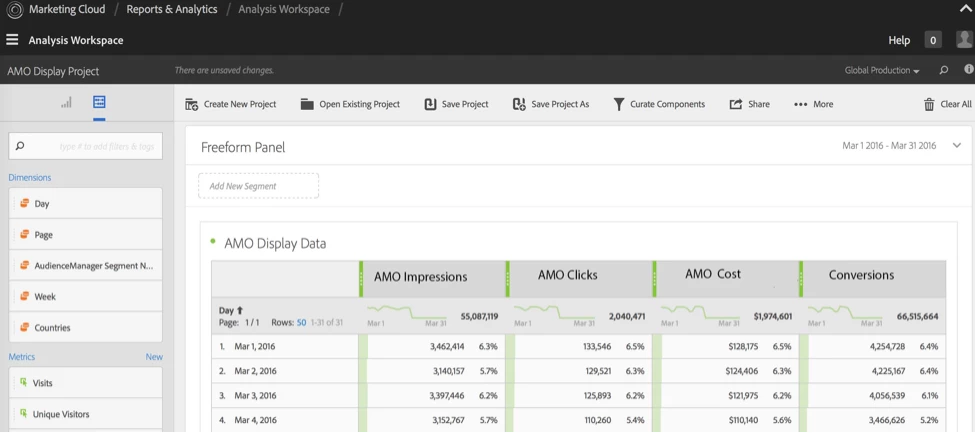Click the Metrics heading link

pos(22,357)
